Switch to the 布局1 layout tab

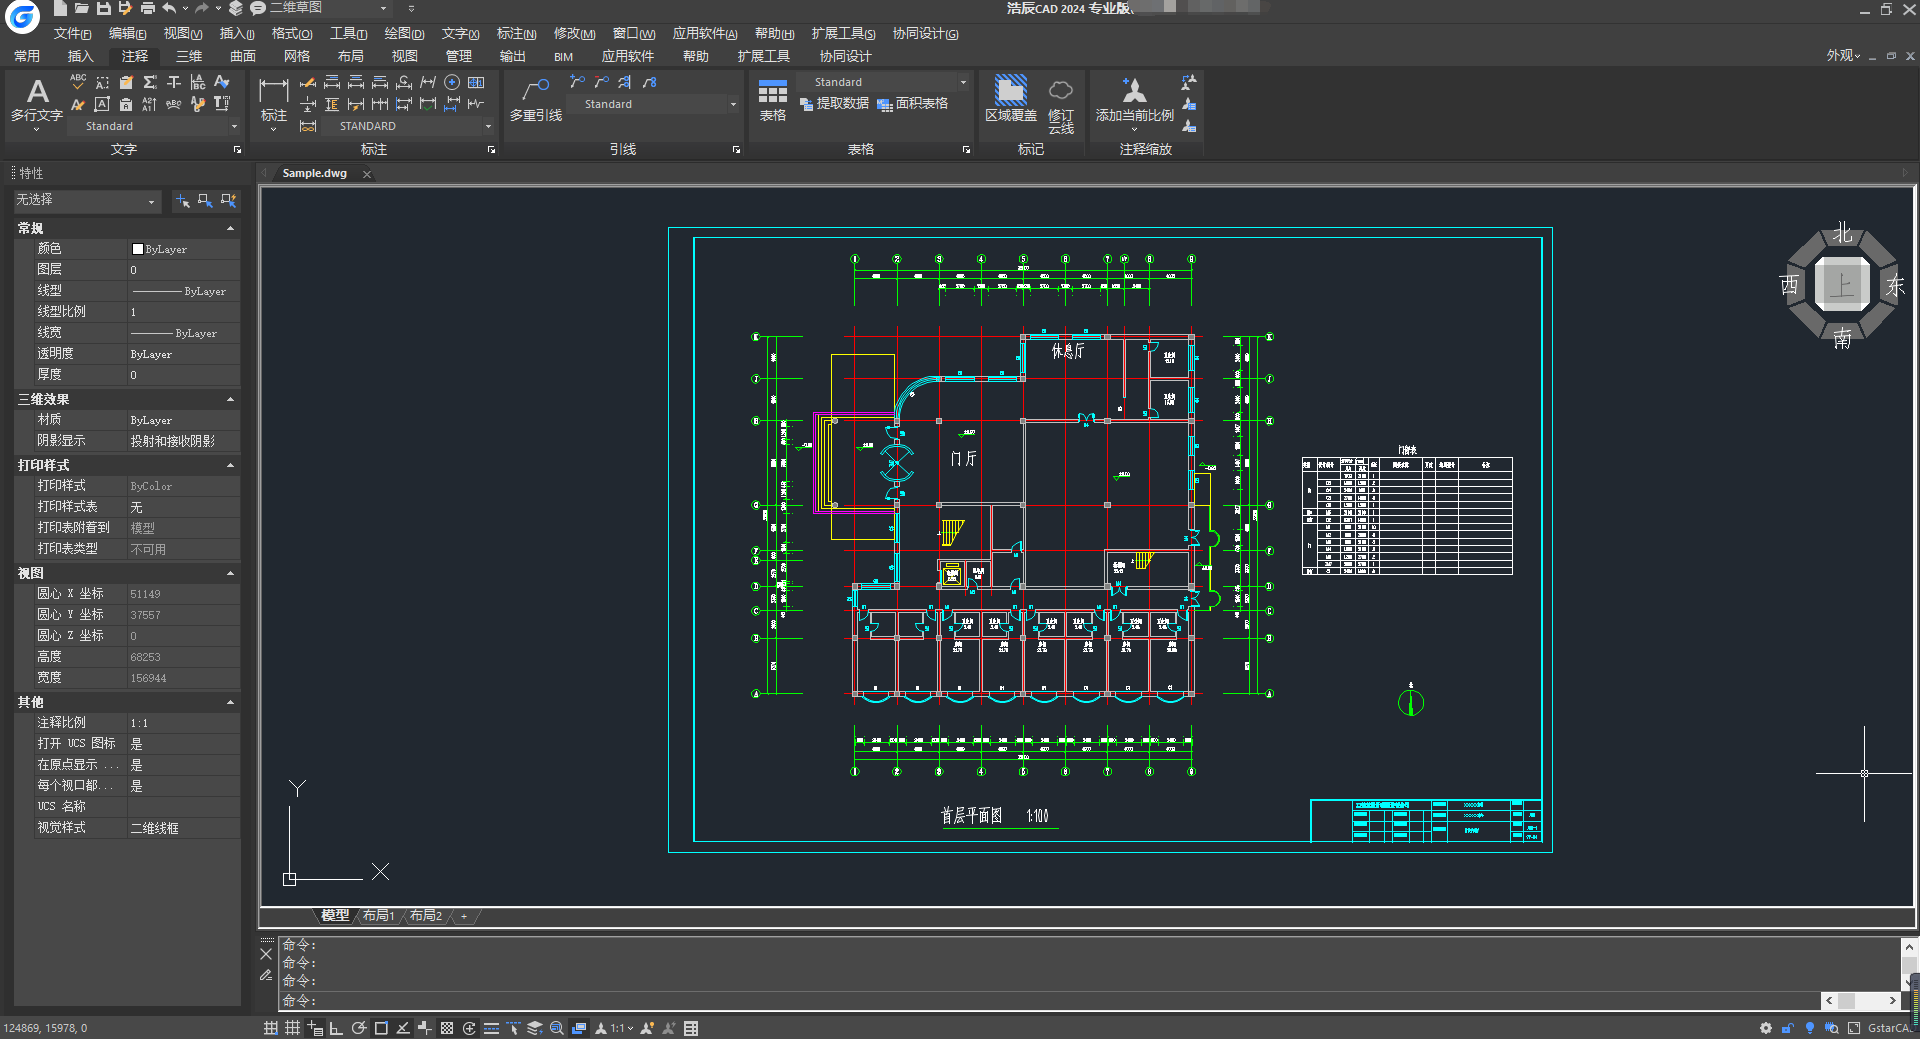[378, 915]
